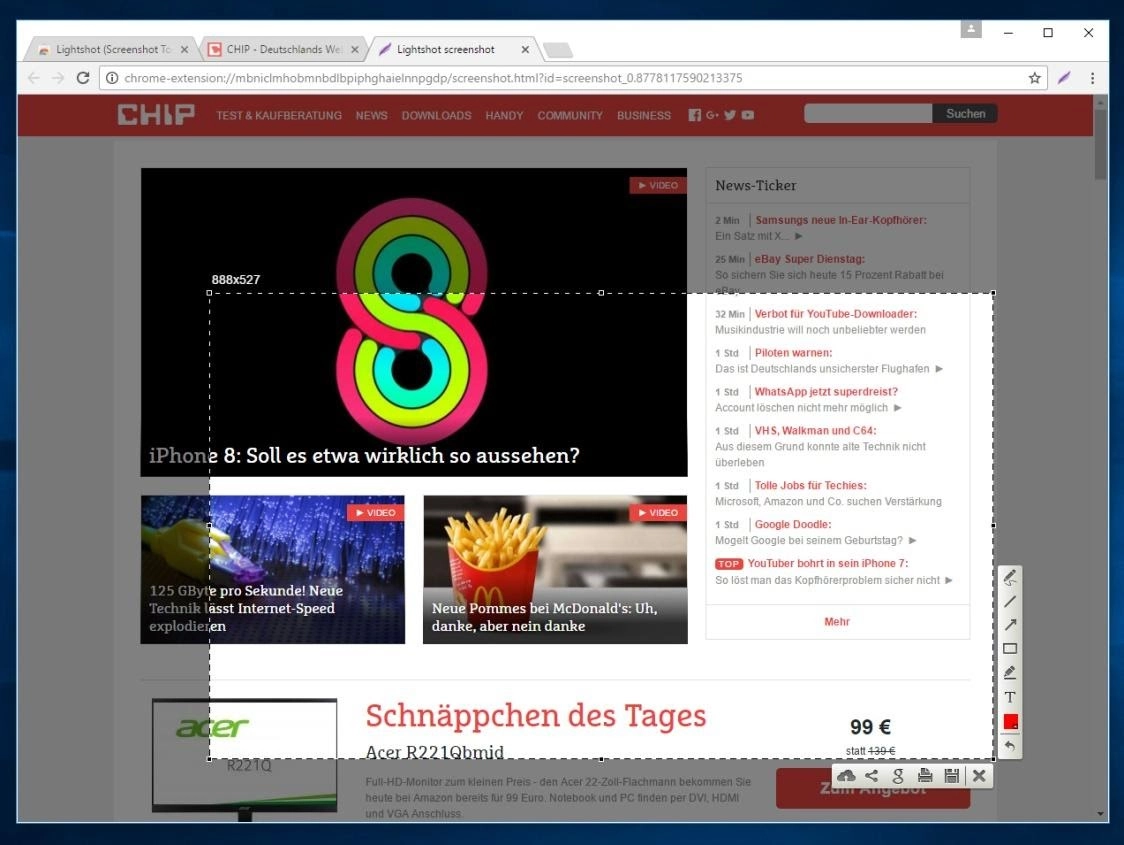
Task: Open a new browser tab
Action: [558, 49]
